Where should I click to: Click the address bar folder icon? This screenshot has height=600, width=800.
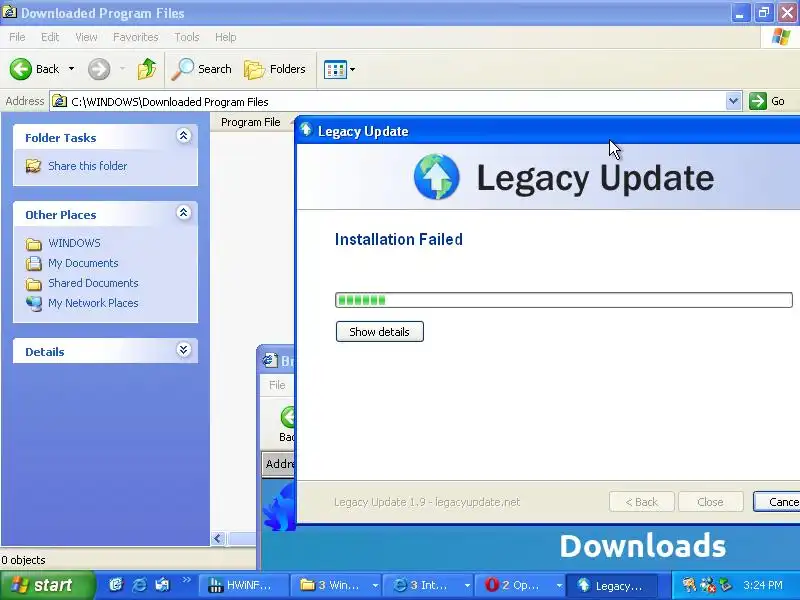pos(60,101)
